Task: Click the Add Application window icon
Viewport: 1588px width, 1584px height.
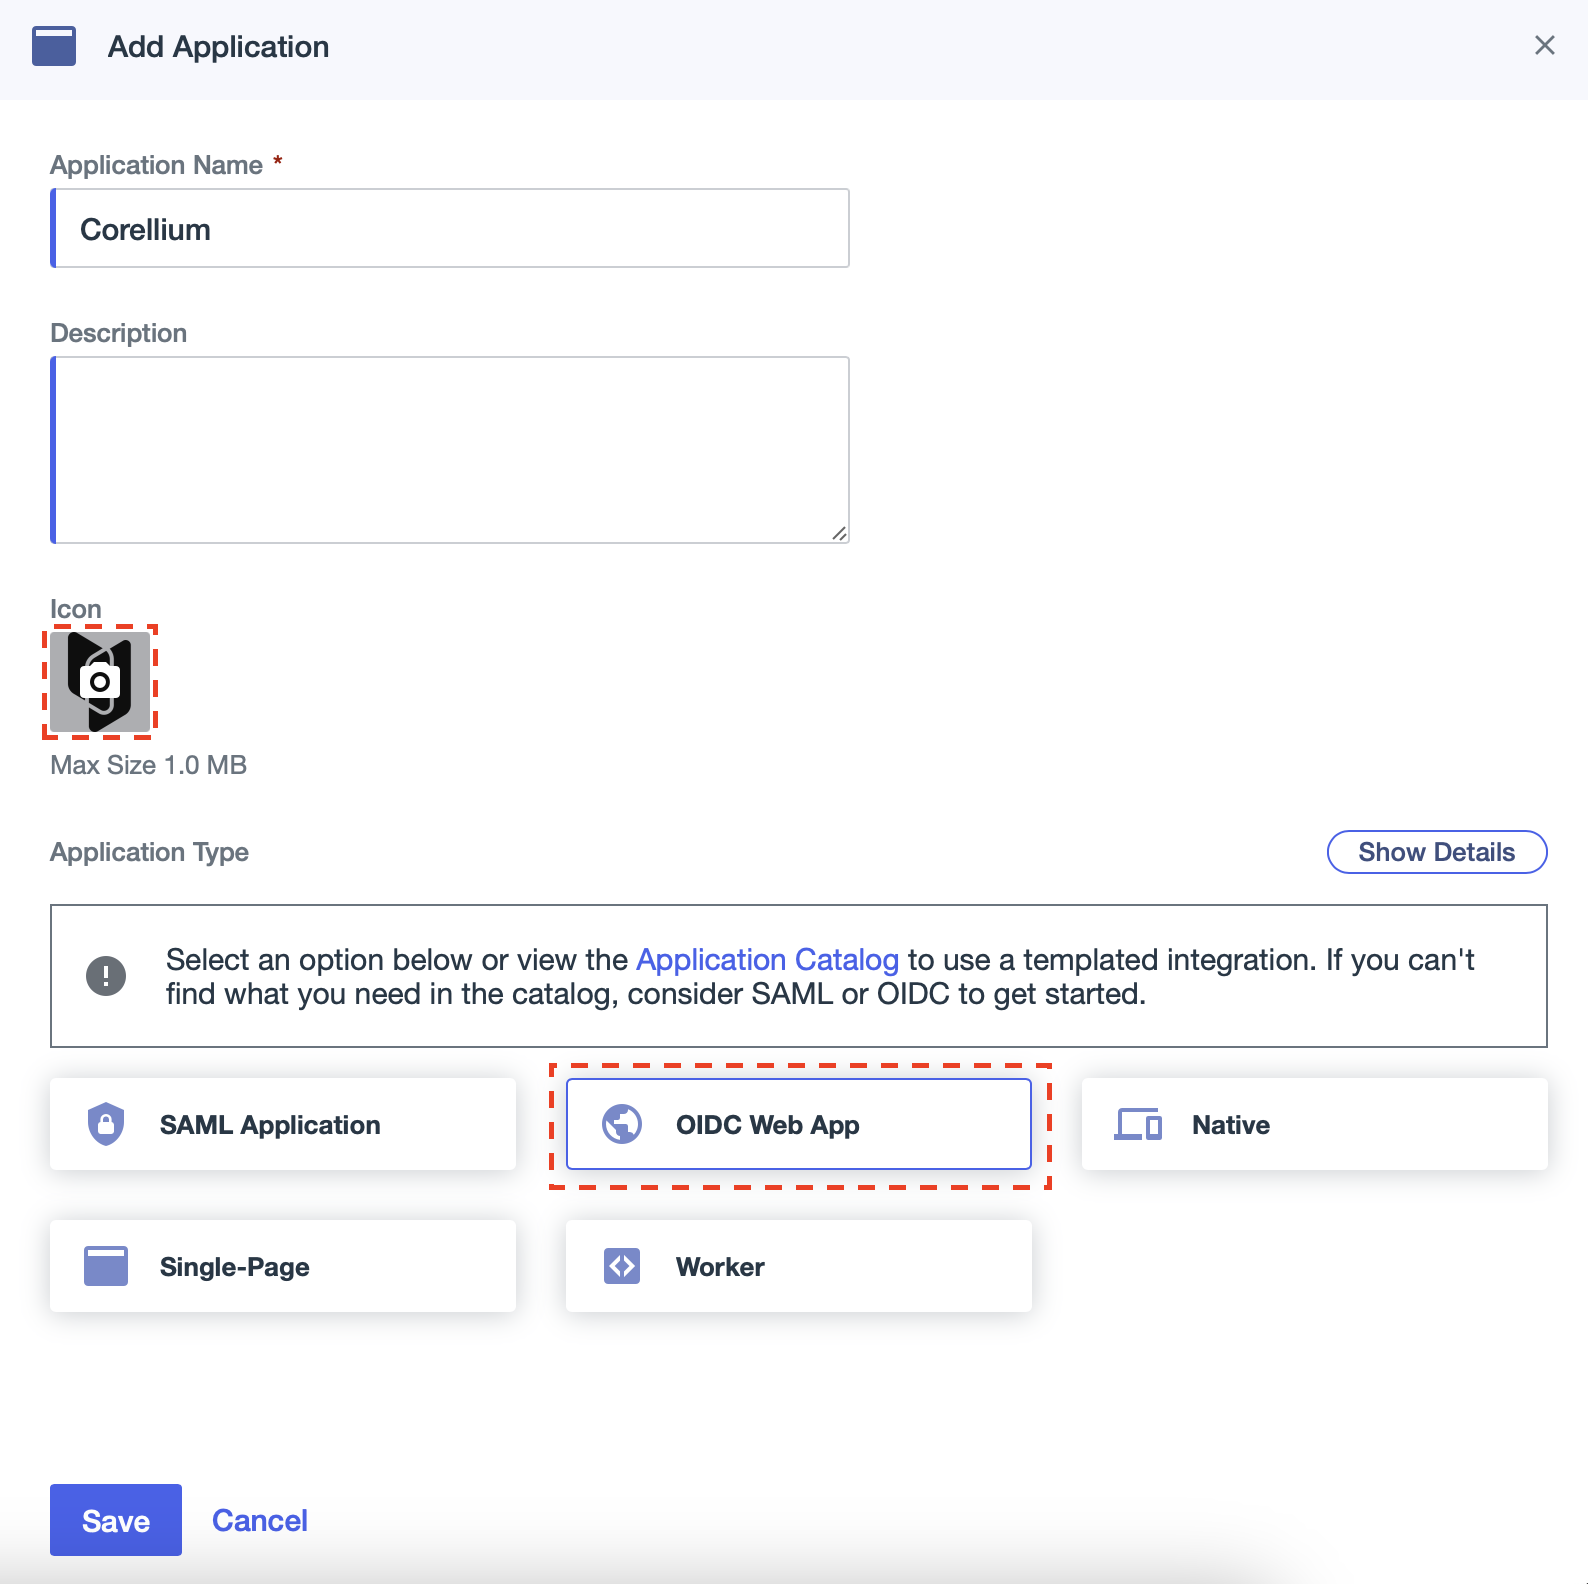Action: click(x=54, y=46)
